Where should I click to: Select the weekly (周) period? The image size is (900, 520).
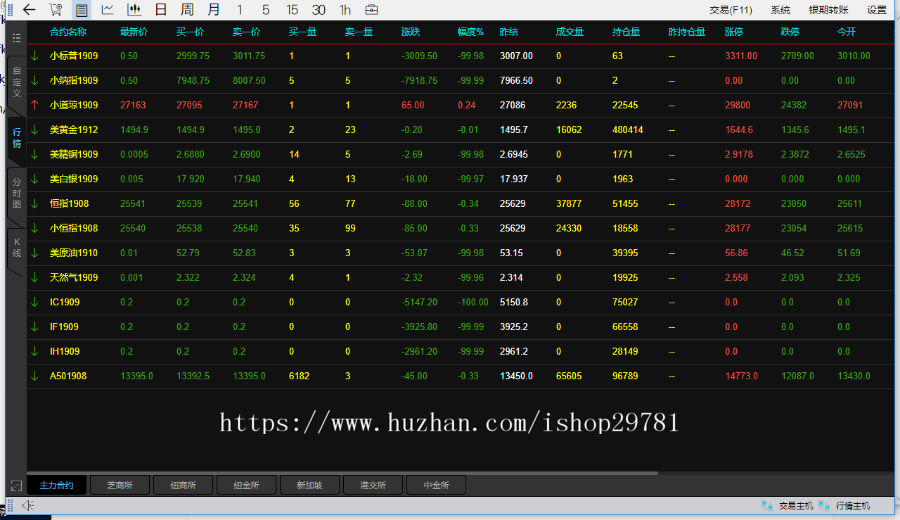(187, 9)
